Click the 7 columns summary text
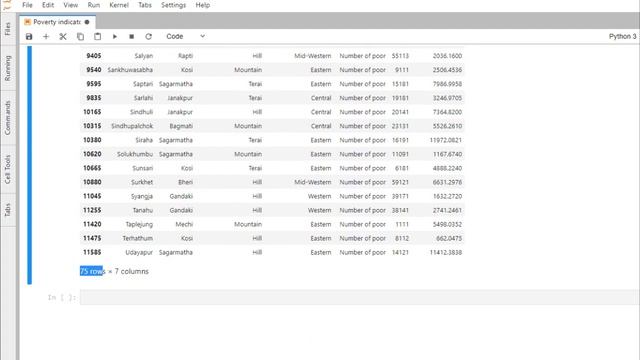 coord(131,271)
